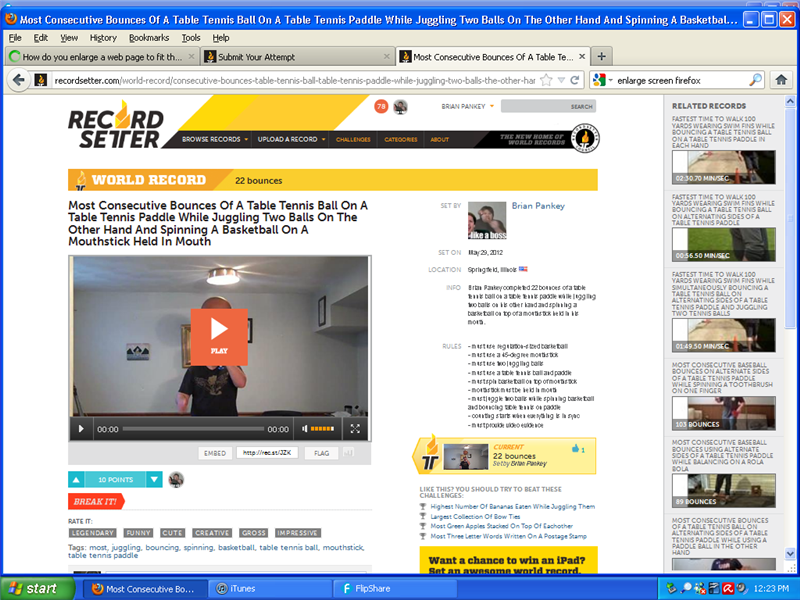Open the 78 notifications badge
This screenshot has width=800, height=600.
pyautogui.click(x=381, y=107)
